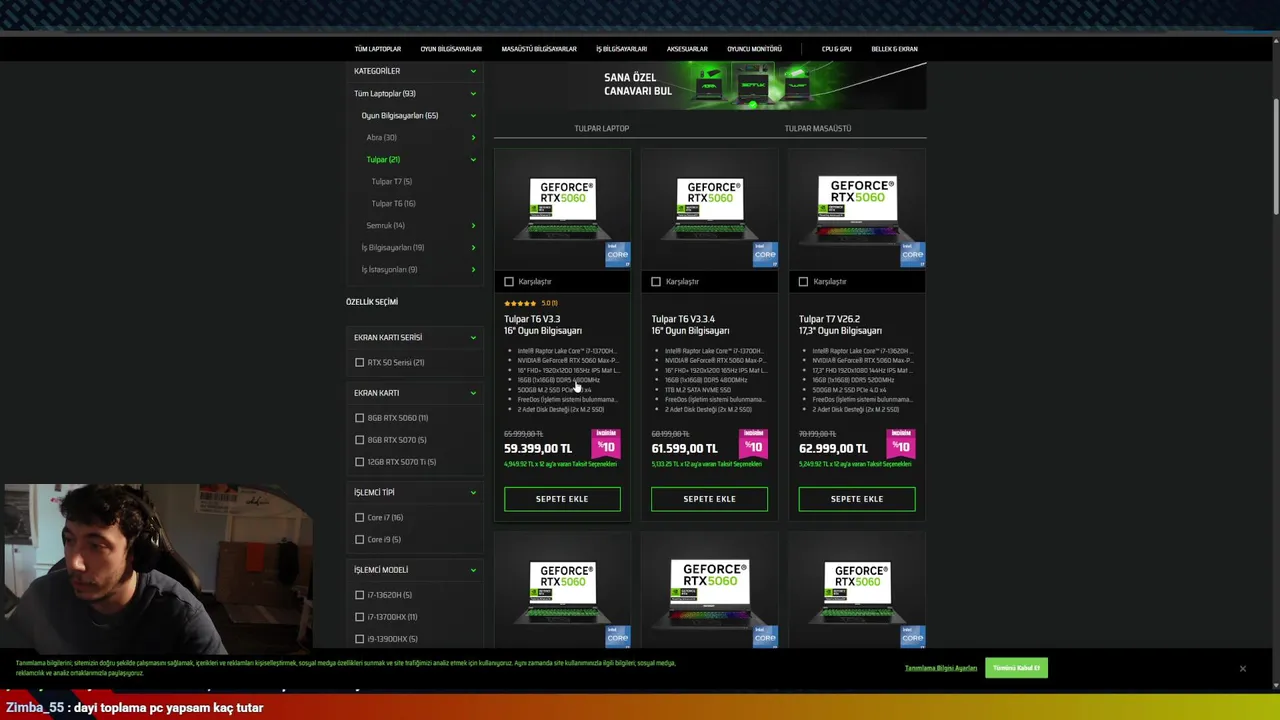
Task: Open İŞ BİLGİSAYARLARI menu
Action: coord(621,49)
